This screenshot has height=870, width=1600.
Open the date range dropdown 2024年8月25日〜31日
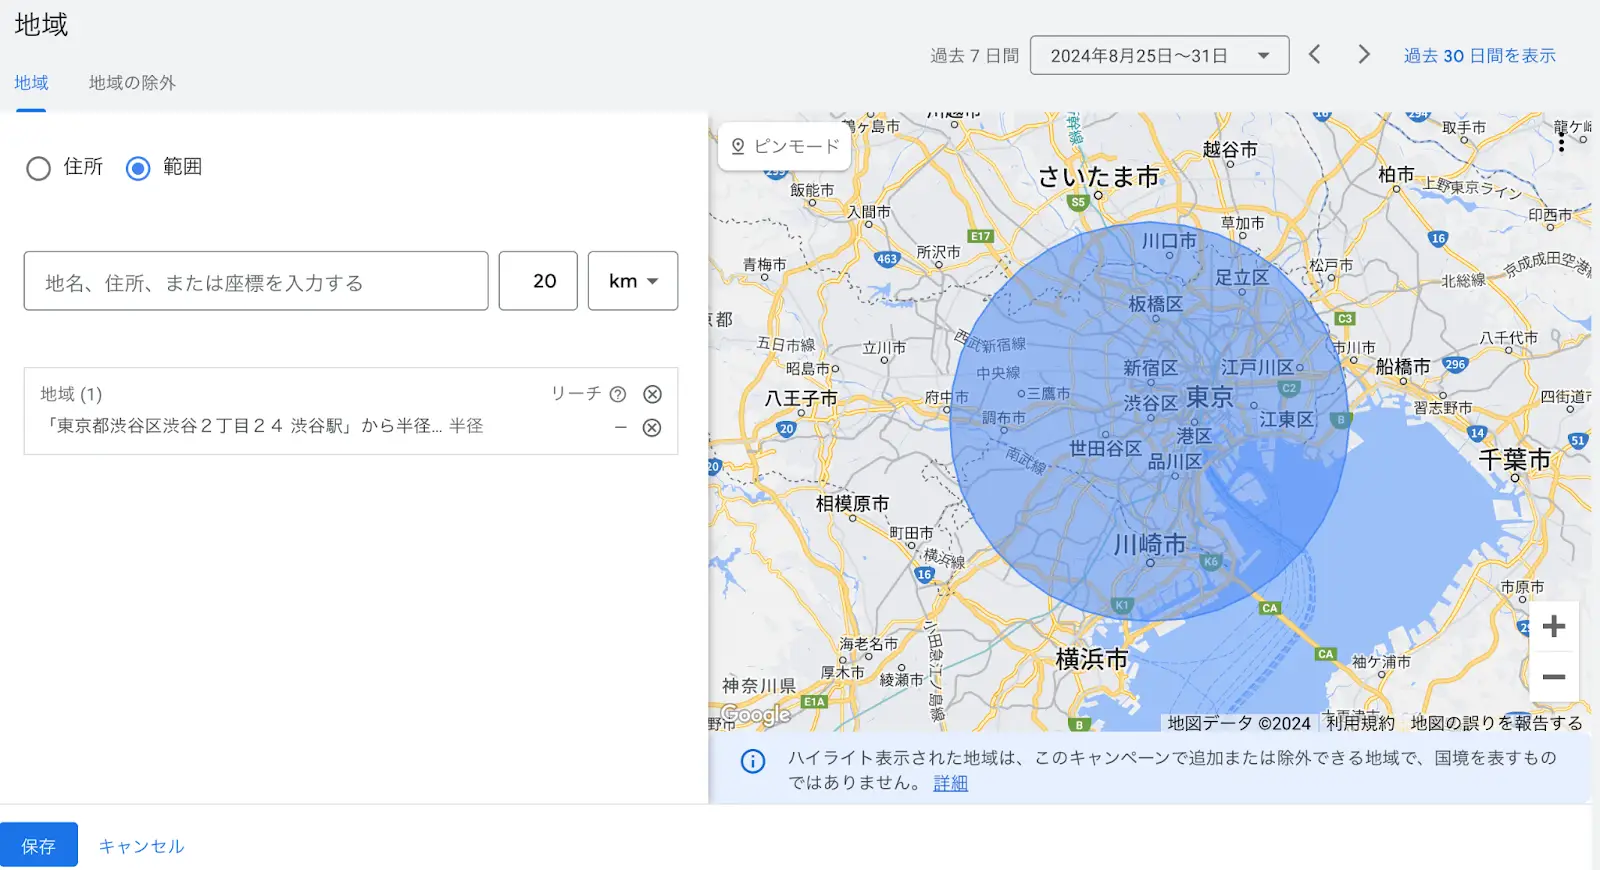click(1159, 56)
